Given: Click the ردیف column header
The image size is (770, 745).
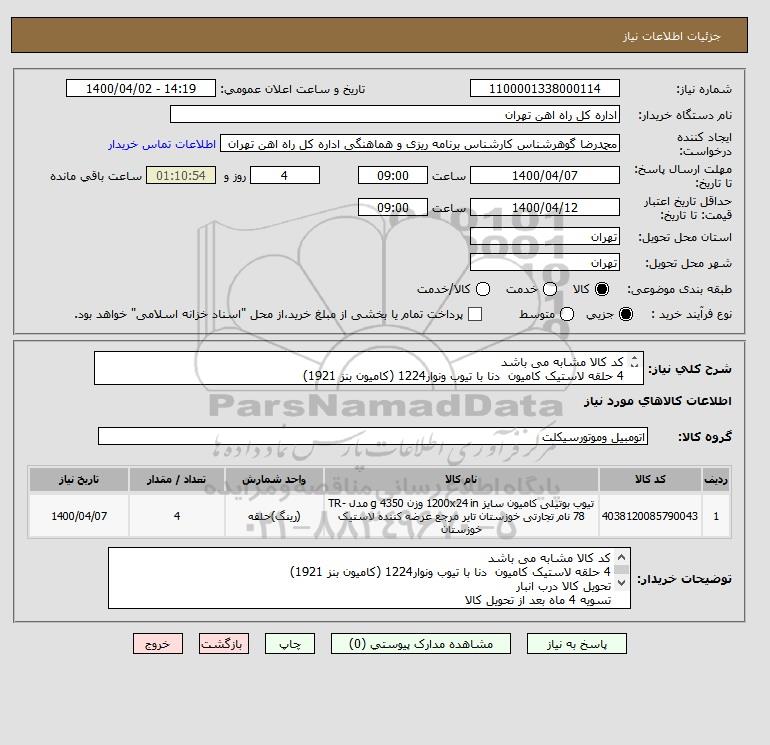Looking at the screenshot, I should click(716, 479).
